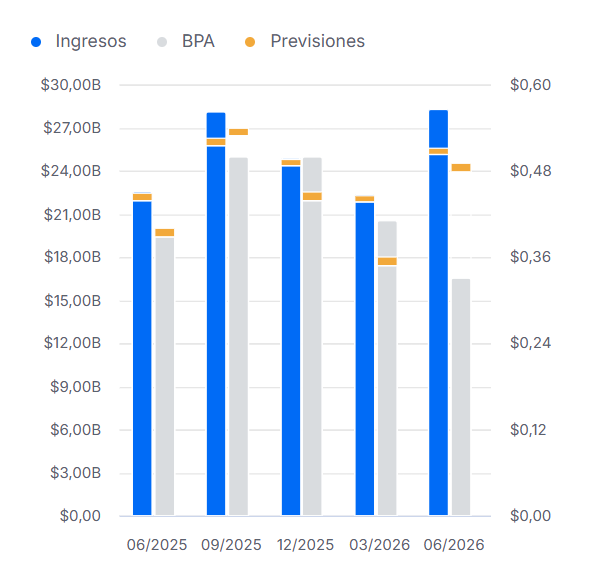Viewport: 600px width, 585px height.
Task: Select the blue revenue bar for 06/2025
Action: (142, 354)
